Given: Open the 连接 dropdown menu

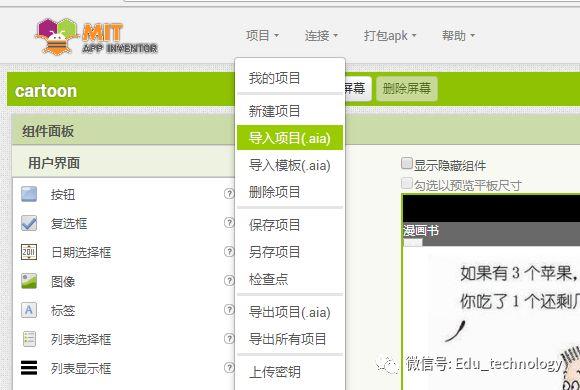Looking at the screenshot, I should coord(321,36).
